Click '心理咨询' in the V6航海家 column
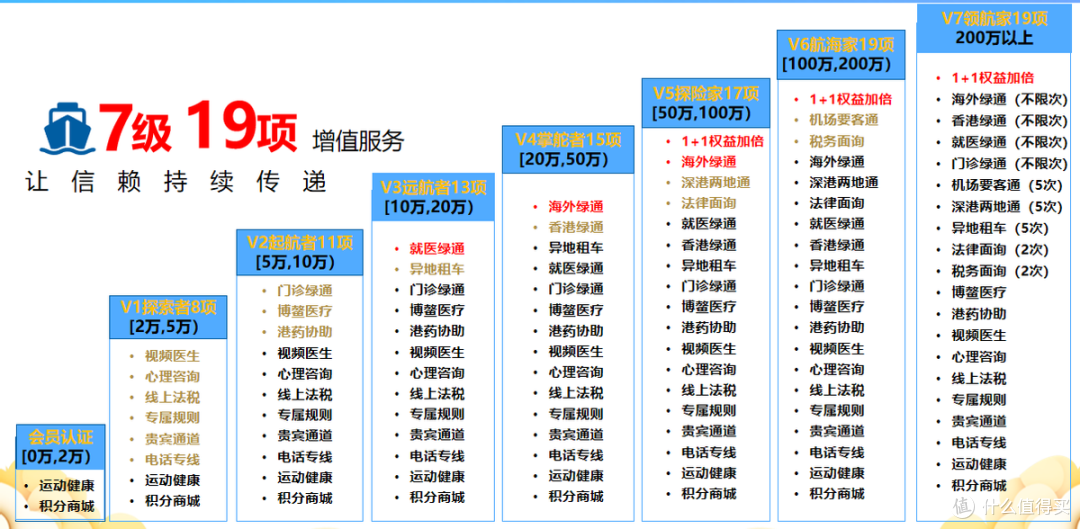The image size is (1080, 529). tap(837, 369)
